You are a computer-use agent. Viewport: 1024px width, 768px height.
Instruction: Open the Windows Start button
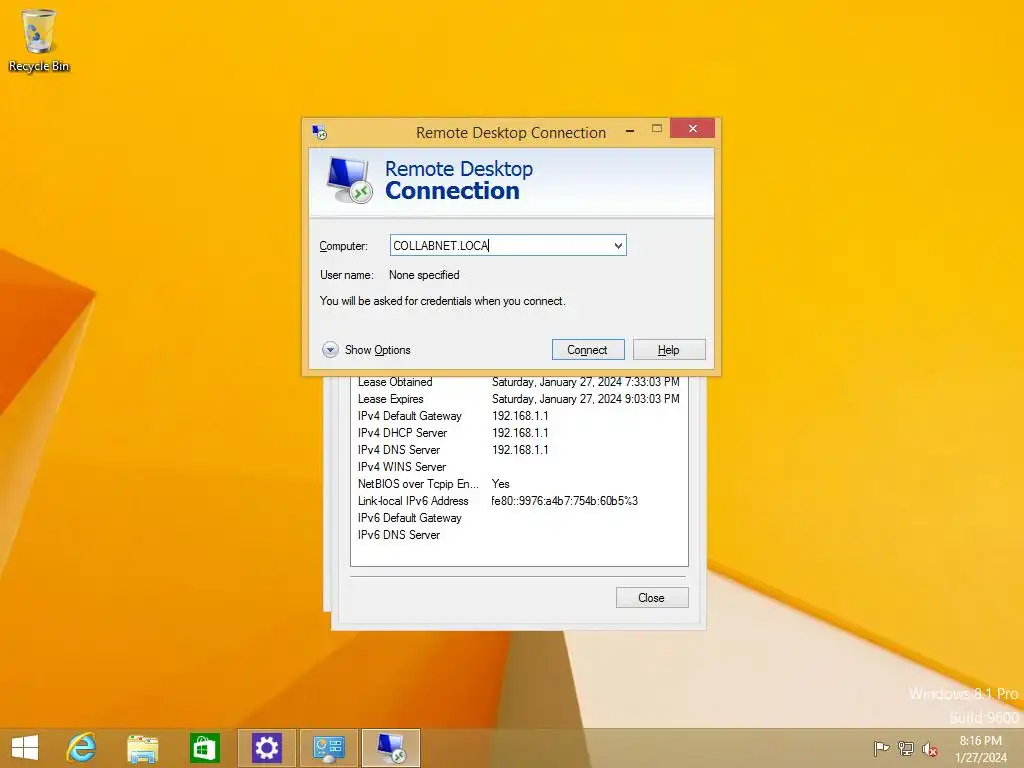pyautogui.click(x=25, y=748)
